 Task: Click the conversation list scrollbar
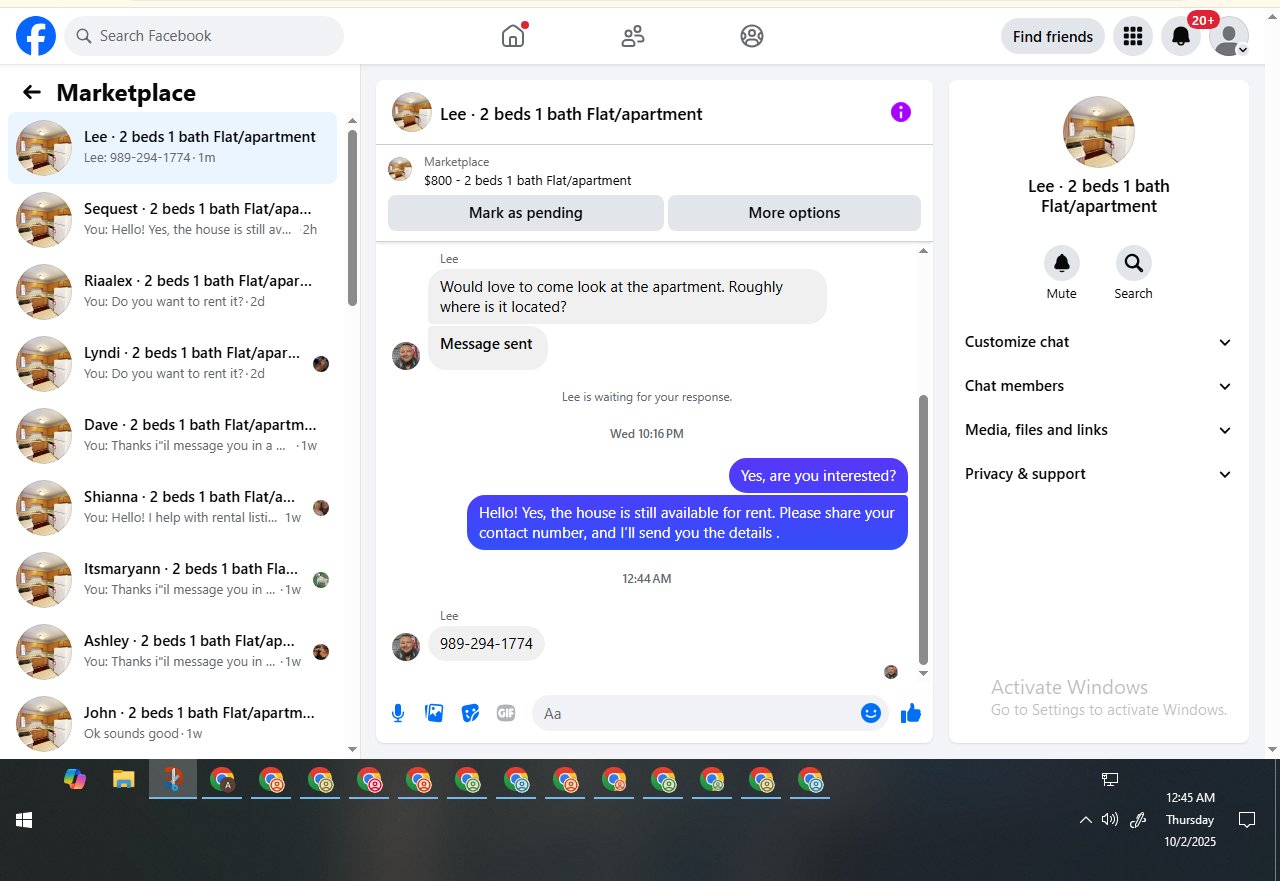352,218
